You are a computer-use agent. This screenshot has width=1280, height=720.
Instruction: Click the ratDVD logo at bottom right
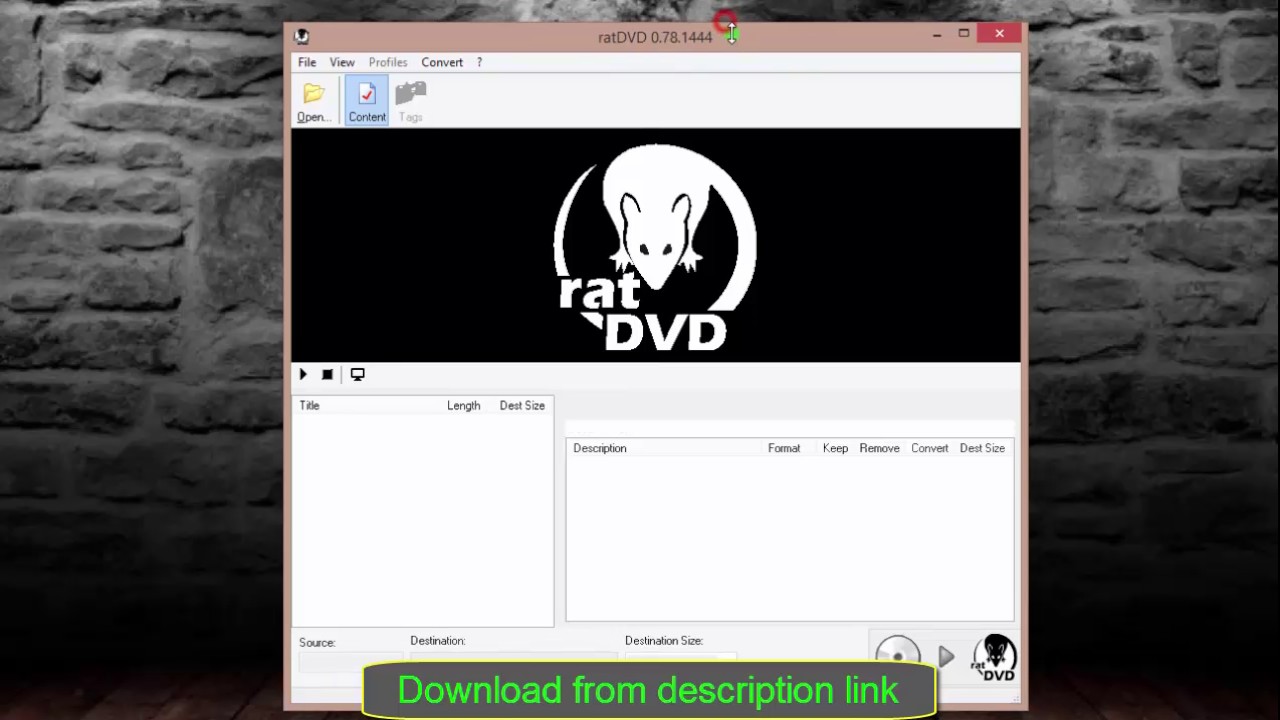pos(995,657)
